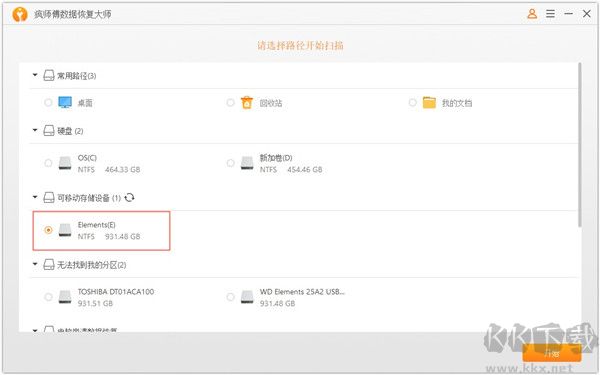Click the OS(C) drive icon

pos(65,163)
